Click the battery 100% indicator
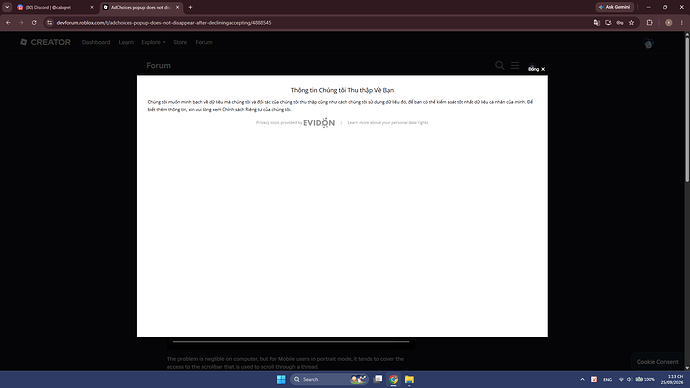 [x=645, y=380]
